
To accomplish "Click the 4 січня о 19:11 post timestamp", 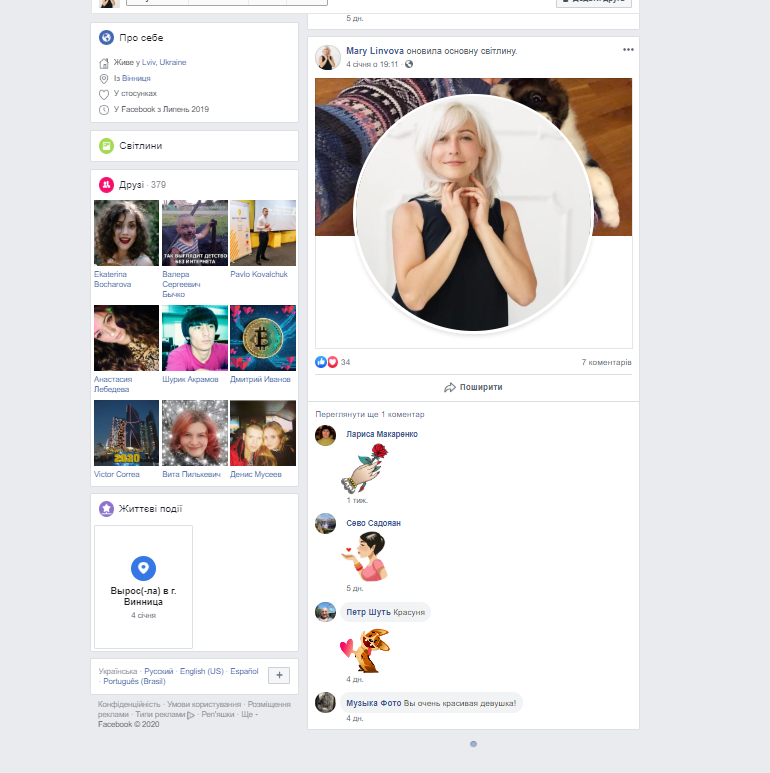I will 372,64.
